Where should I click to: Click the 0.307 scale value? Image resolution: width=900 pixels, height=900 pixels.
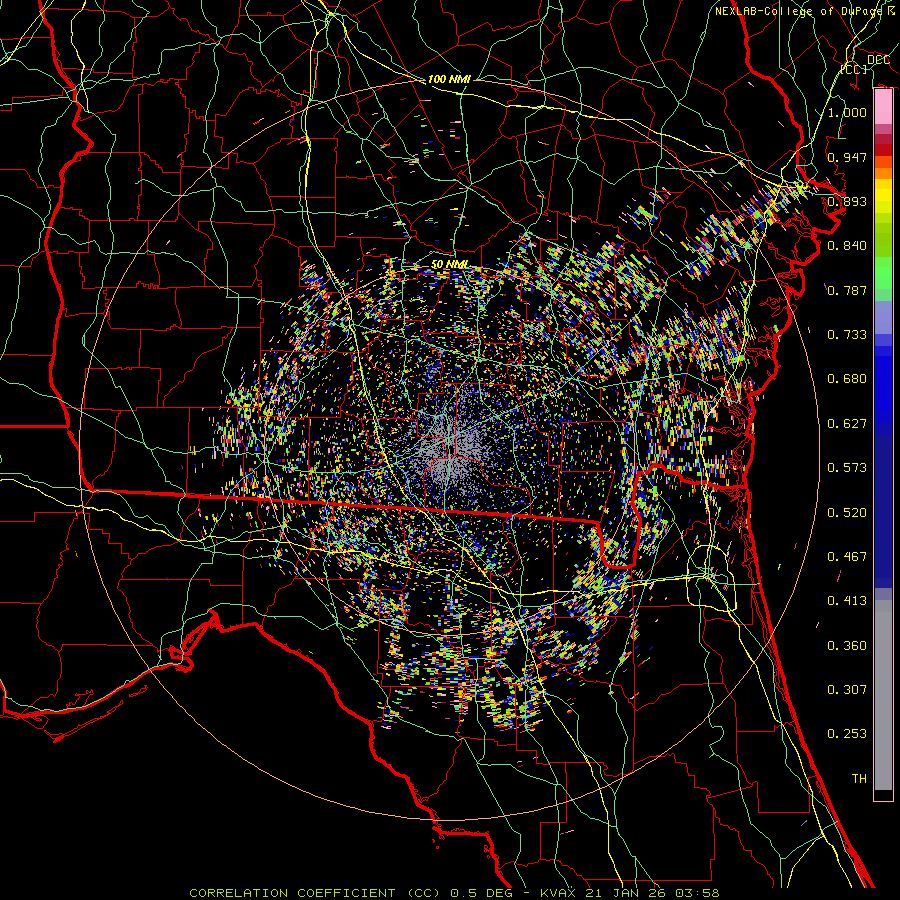point(847,690)
